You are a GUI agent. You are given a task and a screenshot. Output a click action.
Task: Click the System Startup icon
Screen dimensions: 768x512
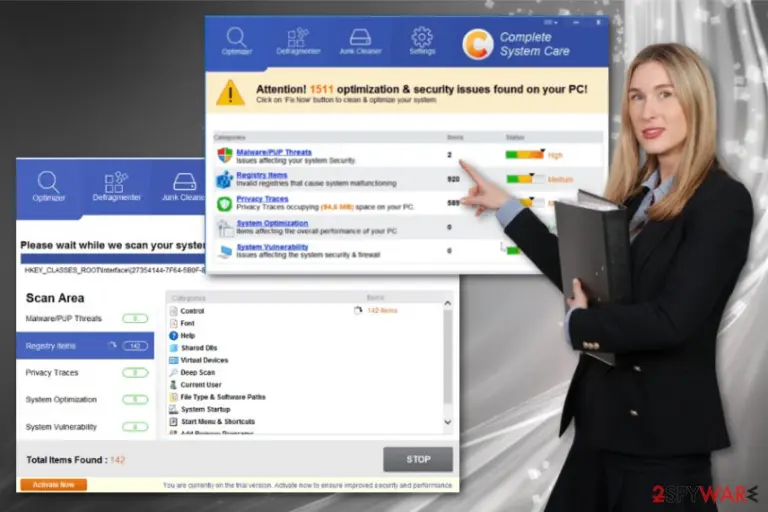[173, 409]
